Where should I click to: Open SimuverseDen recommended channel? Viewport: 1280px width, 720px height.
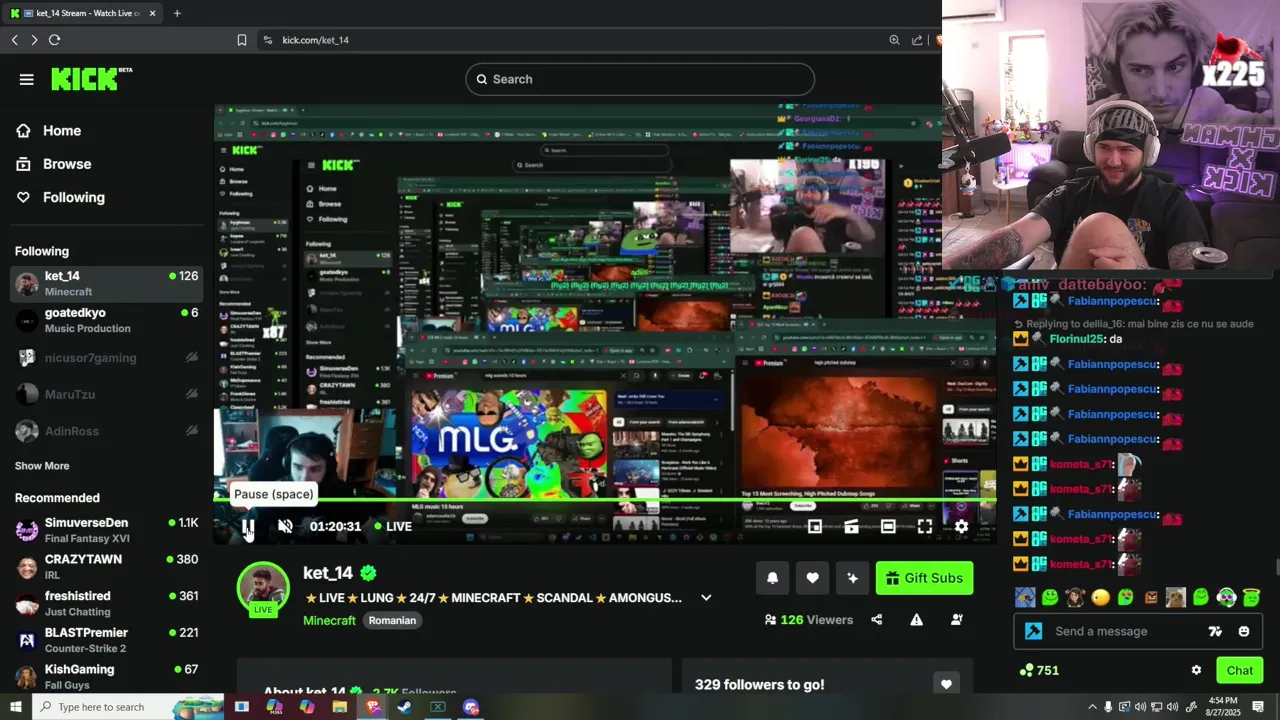(107, 530)
